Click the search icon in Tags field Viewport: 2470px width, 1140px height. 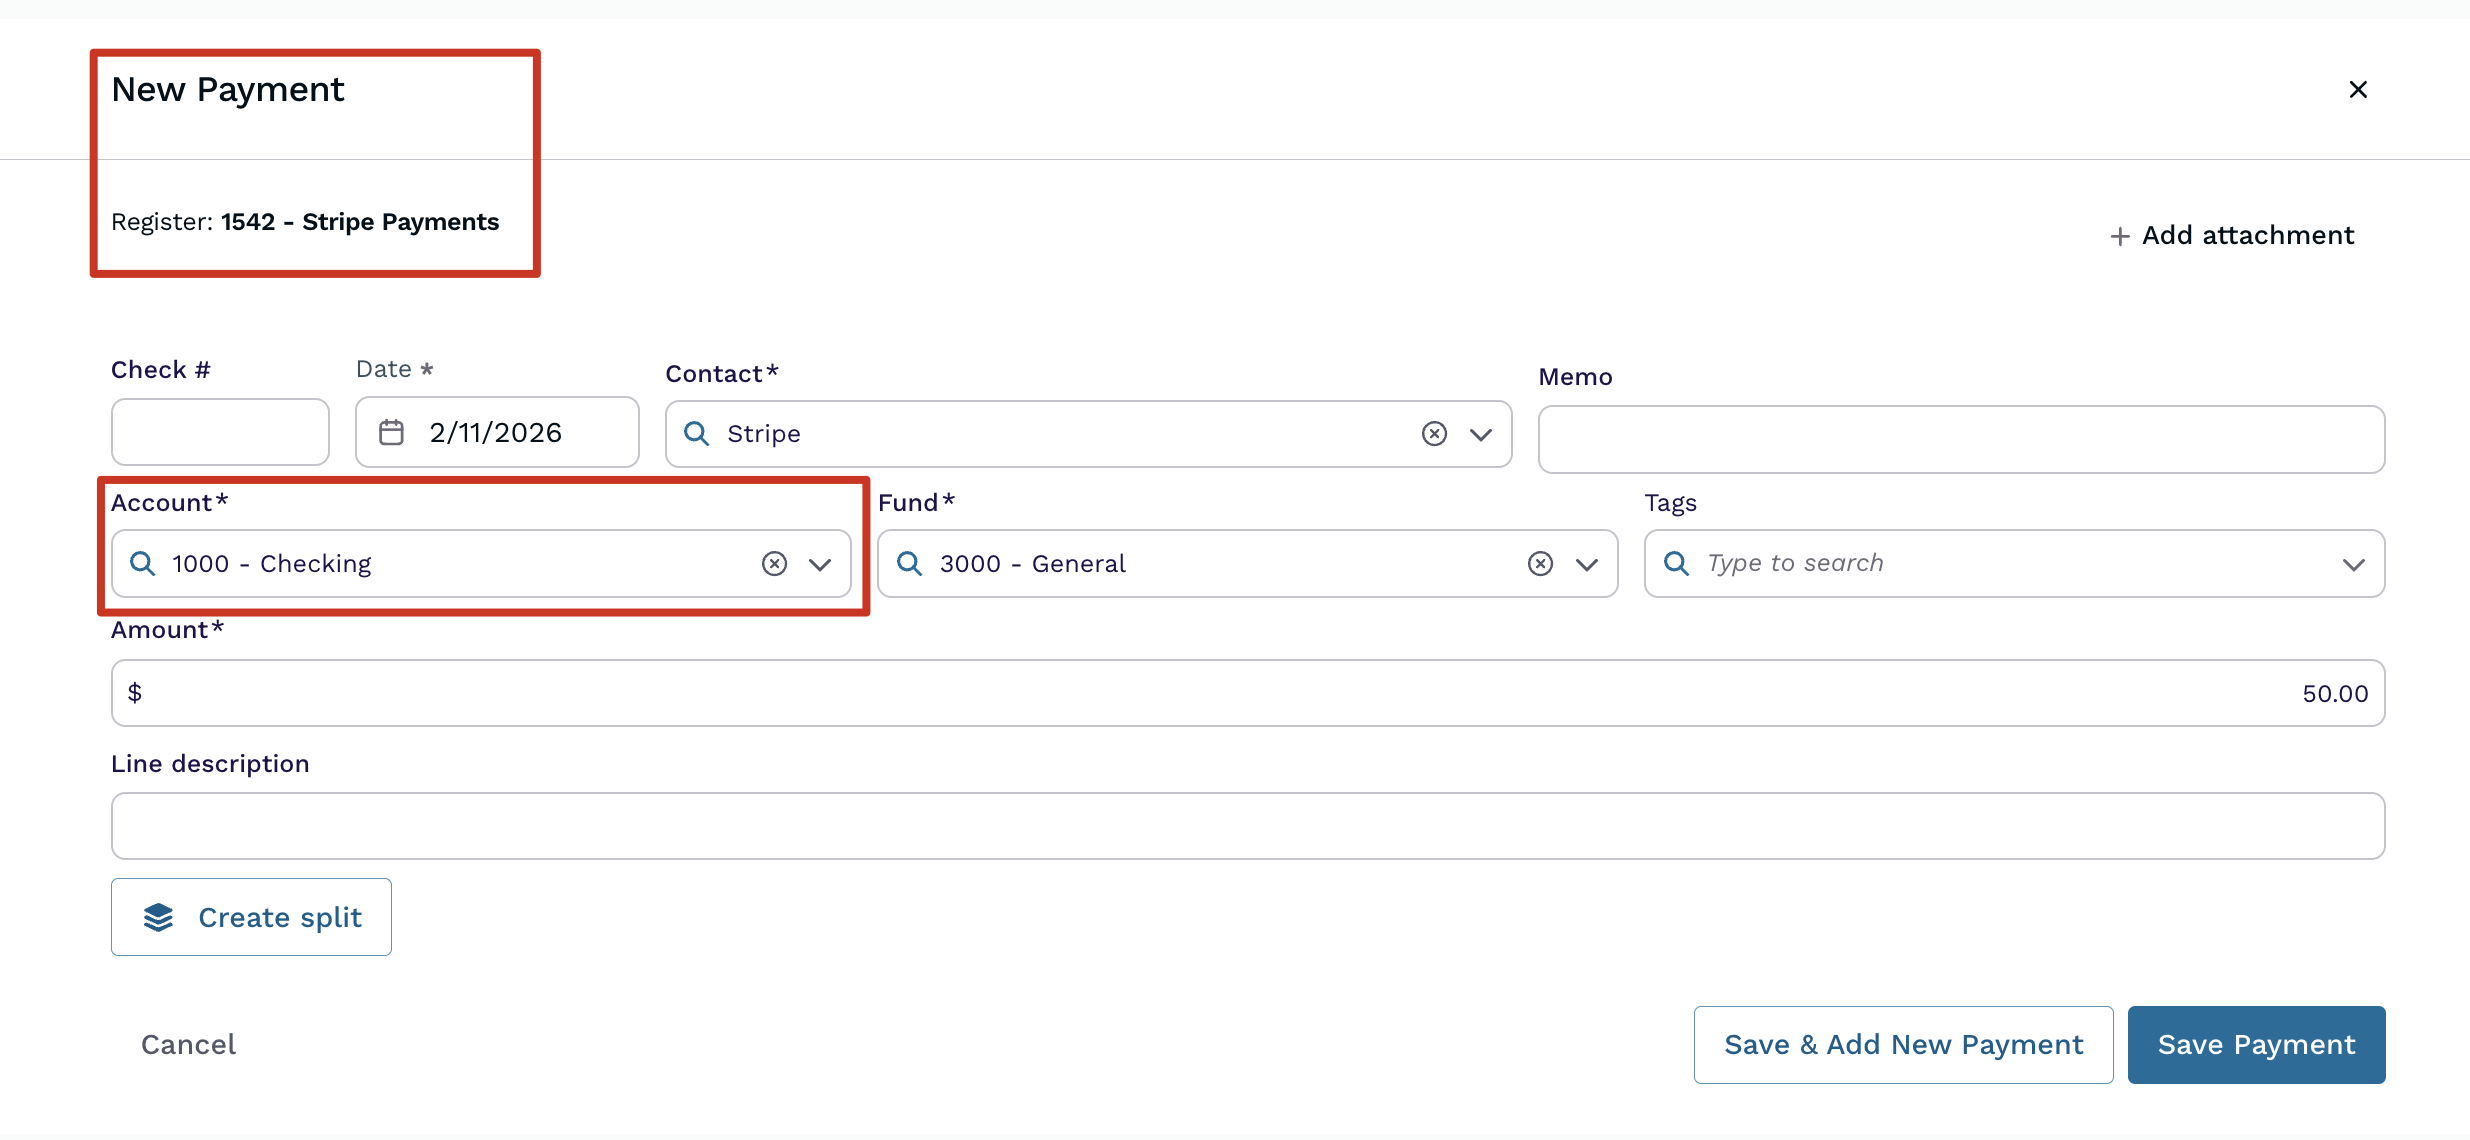[x=1676, y=564]
